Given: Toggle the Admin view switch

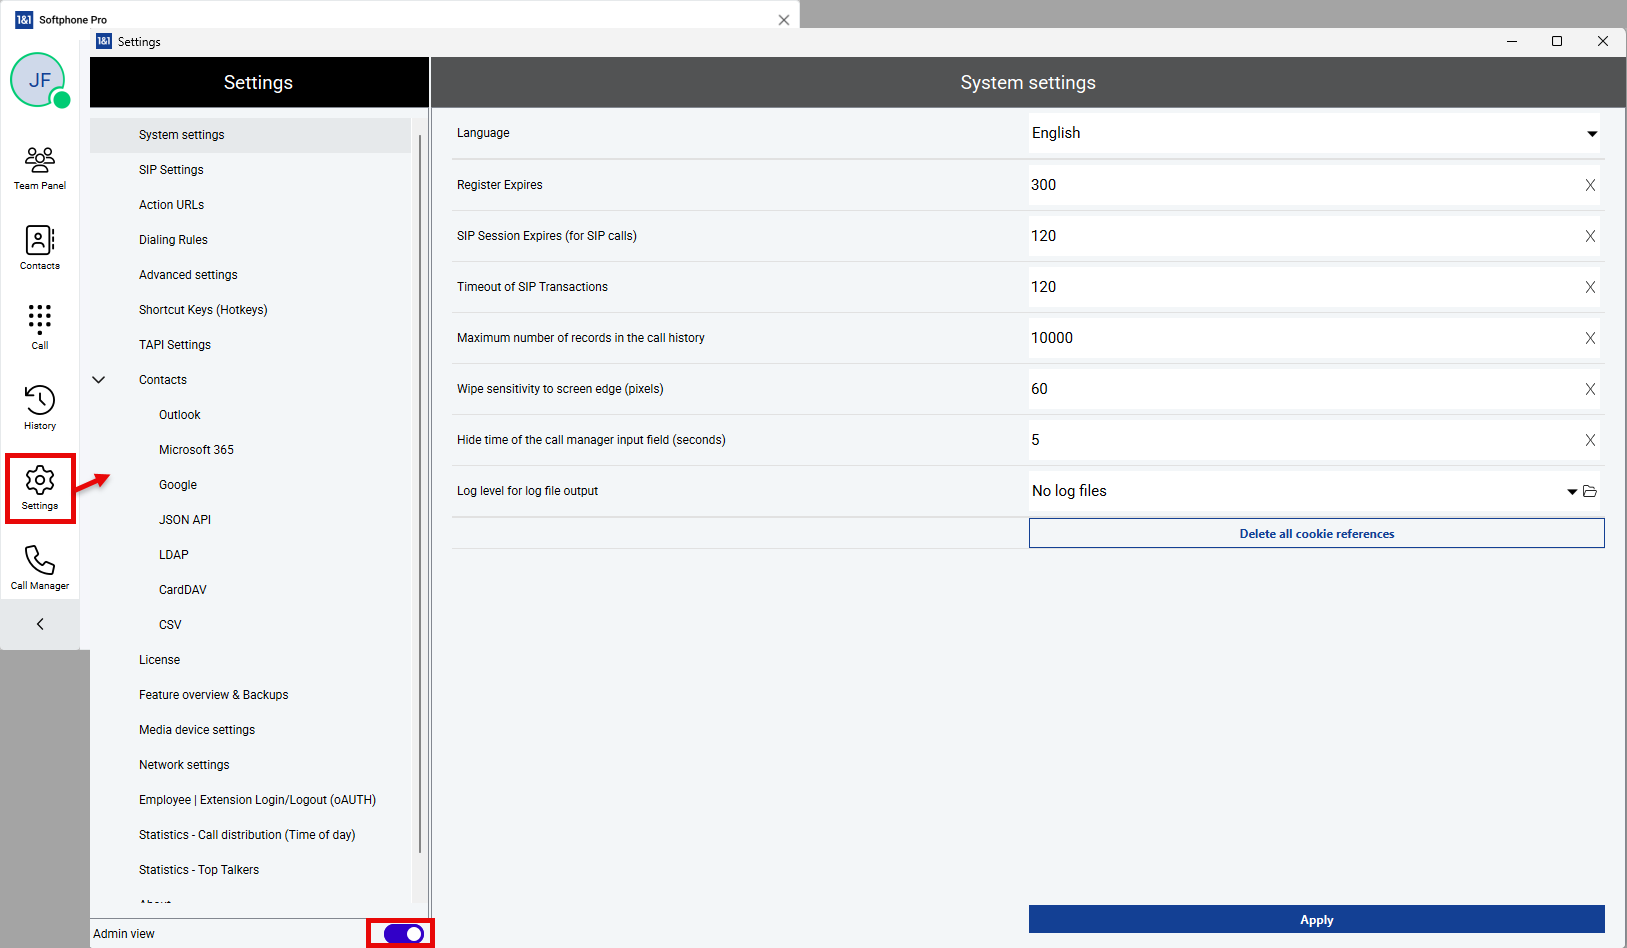Looking at the screenshot, I should (x=403, y=933).
